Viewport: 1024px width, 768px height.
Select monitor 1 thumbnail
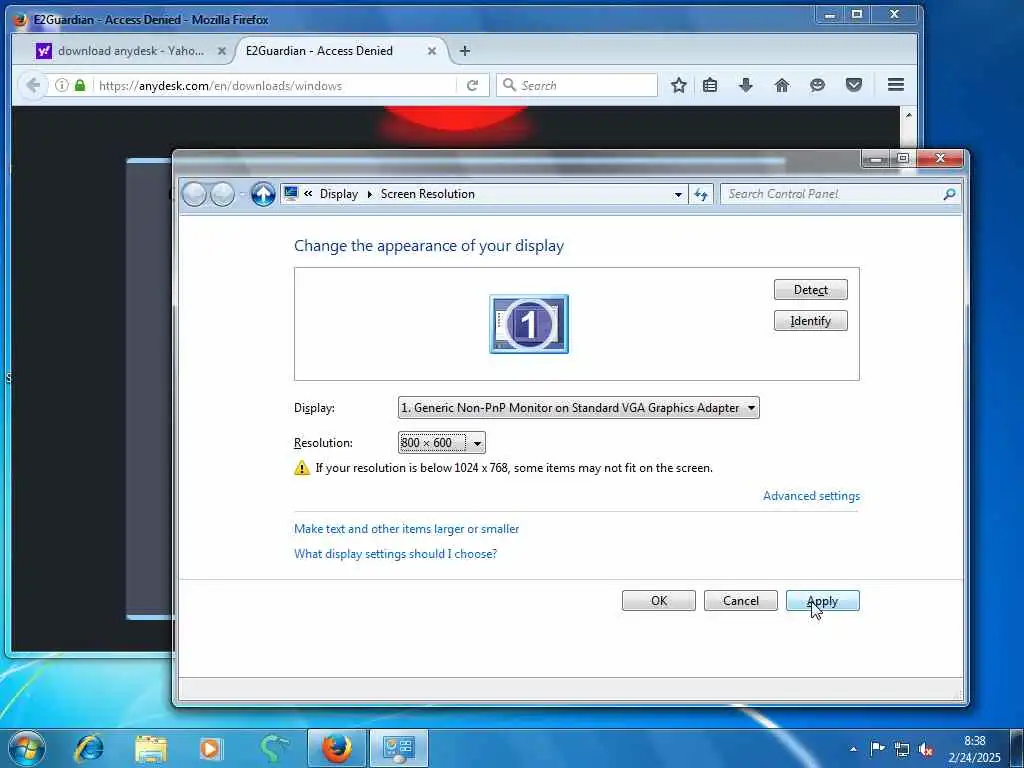[x=529, y=324]
